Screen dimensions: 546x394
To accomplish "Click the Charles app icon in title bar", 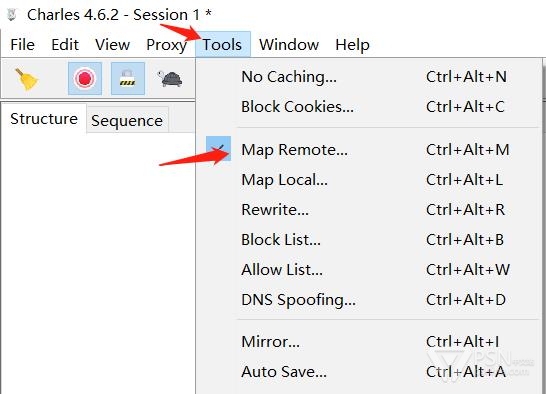I will [x=12, y=15].
